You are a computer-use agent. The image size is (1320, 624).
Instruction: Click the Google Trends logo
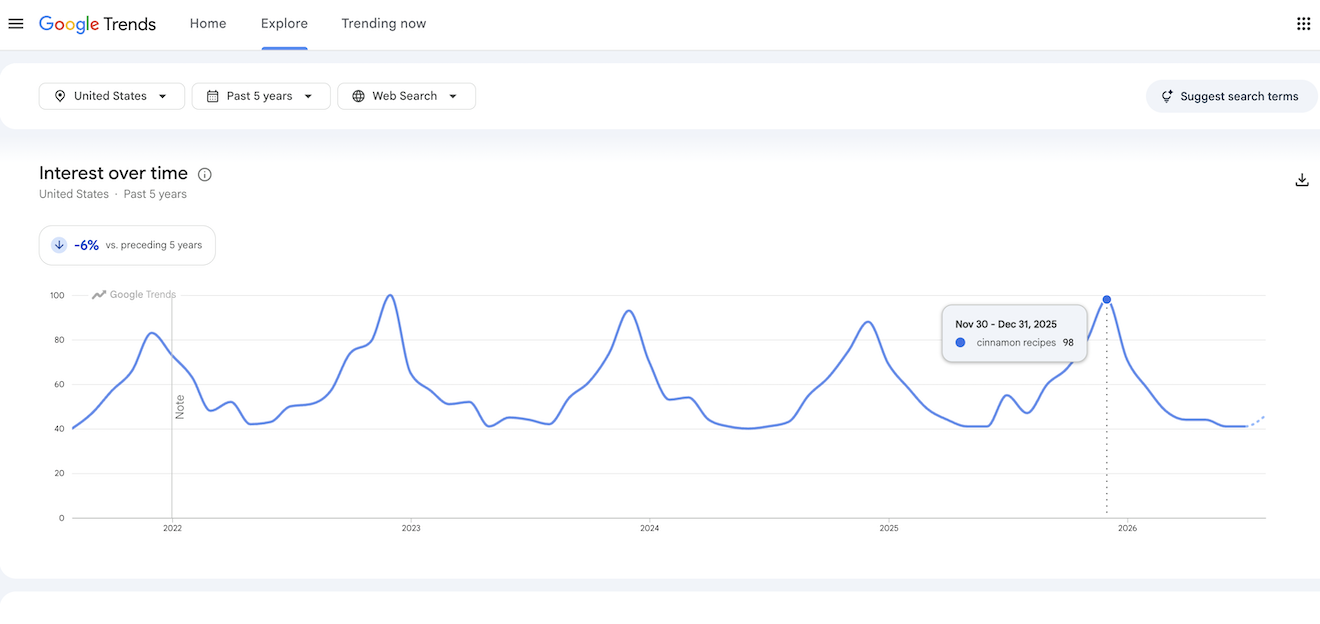tap(97, 24)
